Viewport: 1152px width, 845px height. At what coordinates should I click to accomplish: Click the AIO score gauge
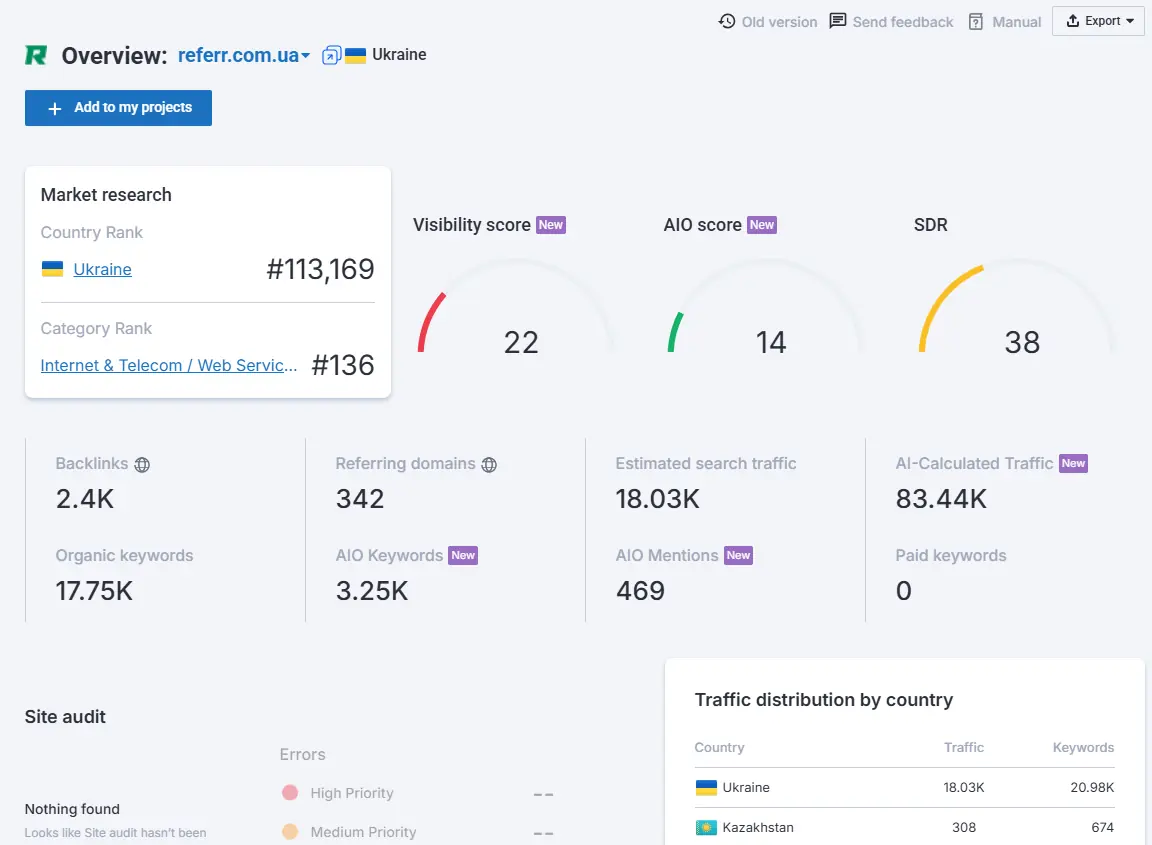[767, 310]
